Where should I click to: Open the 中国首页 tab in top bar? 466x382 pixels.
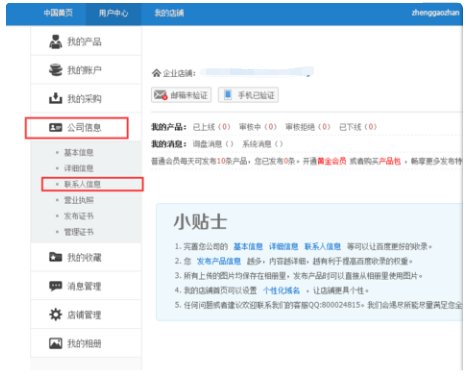point(58,13)
